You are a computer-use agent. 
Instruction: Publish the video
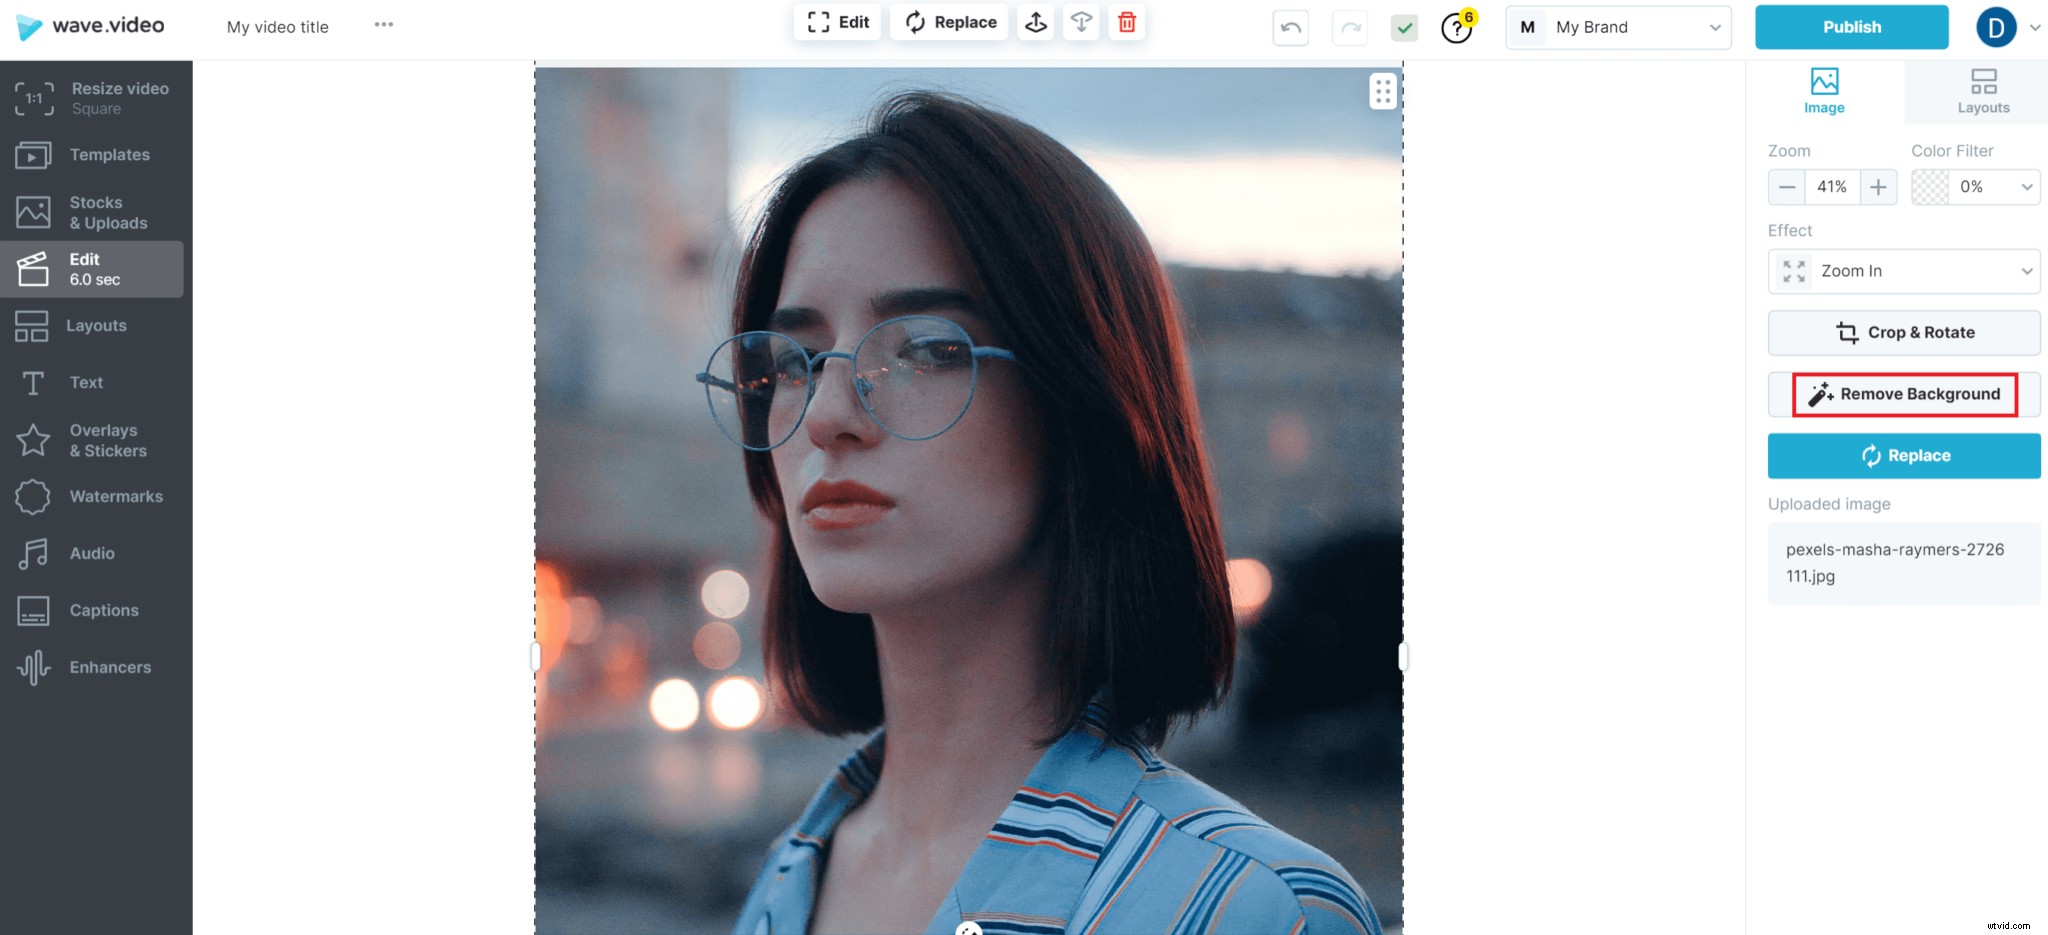[1851, 27]
